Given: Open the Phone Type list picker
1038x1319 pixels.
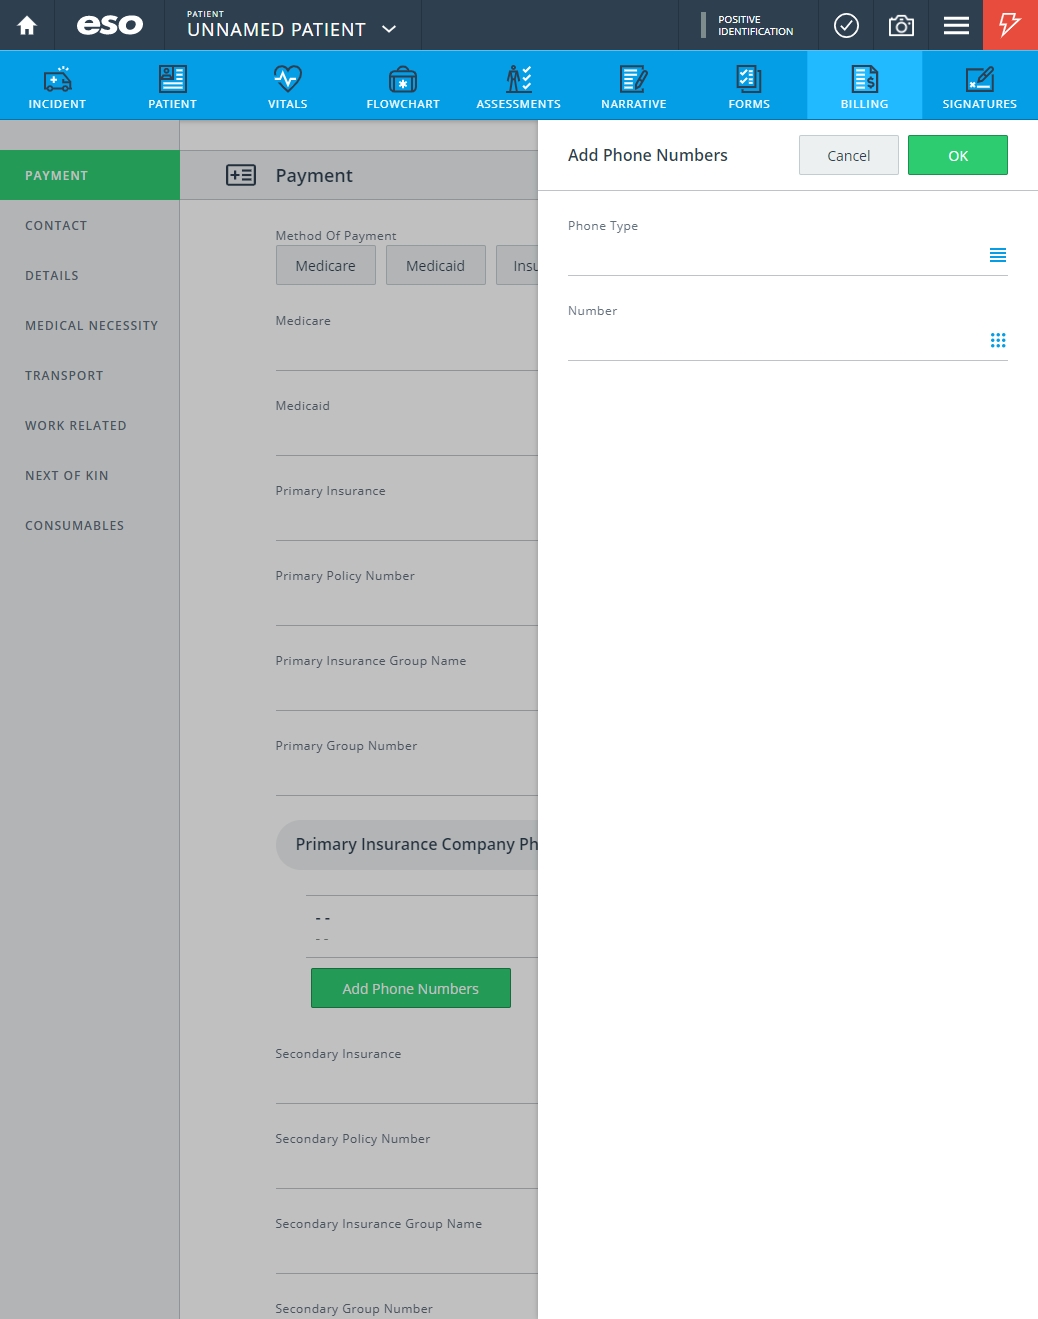Looking at the screenshot, I should [x=997, y=255].
